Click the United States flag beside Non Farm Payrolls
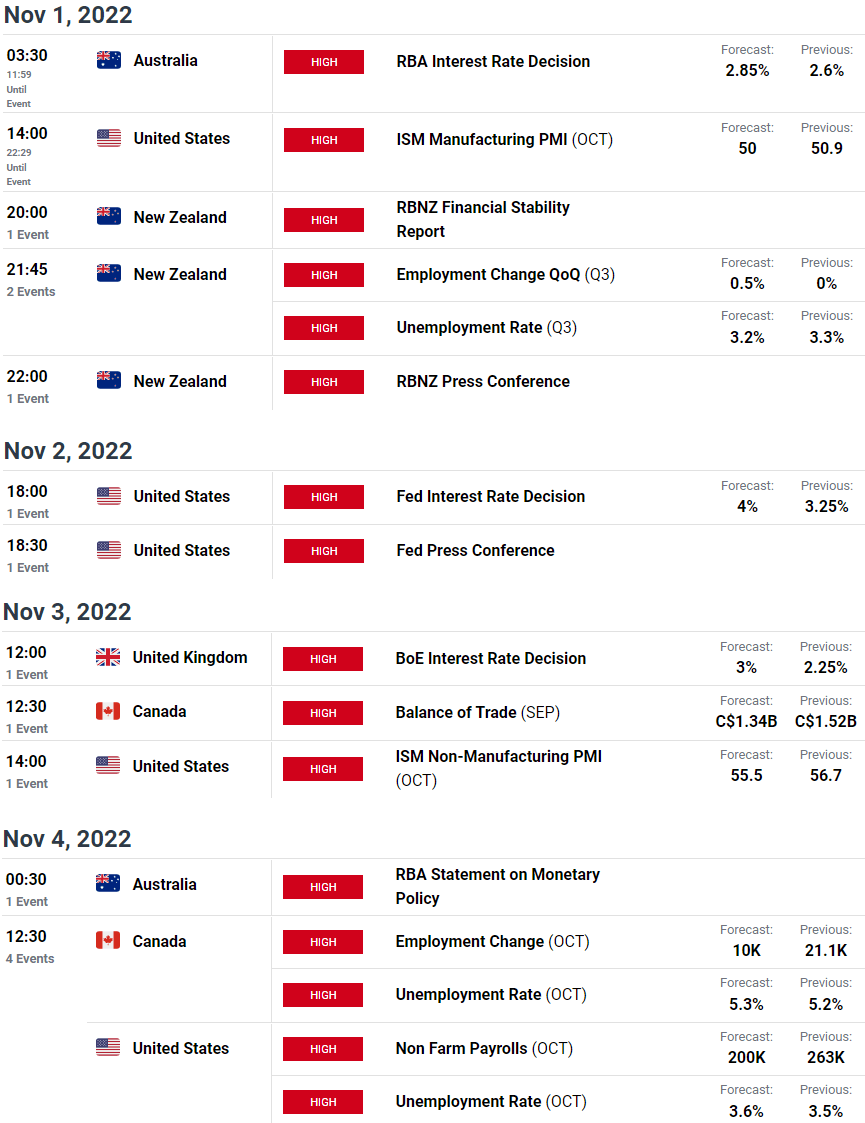 (x=108, y=1047)
